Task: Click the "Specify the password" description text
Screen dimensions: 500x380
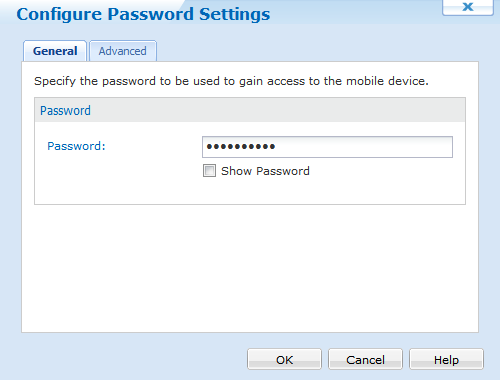Action: pos(231,81)
